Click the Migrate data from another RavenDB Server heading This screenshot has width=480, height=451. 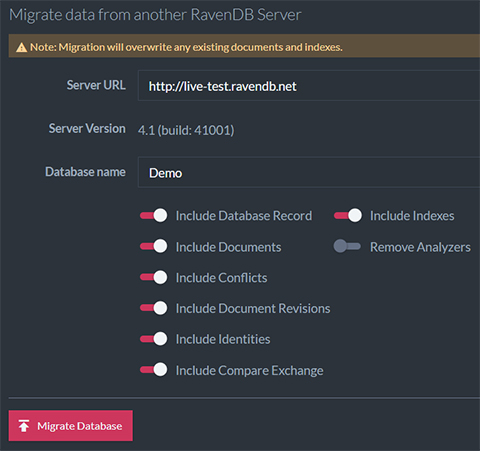155,15
